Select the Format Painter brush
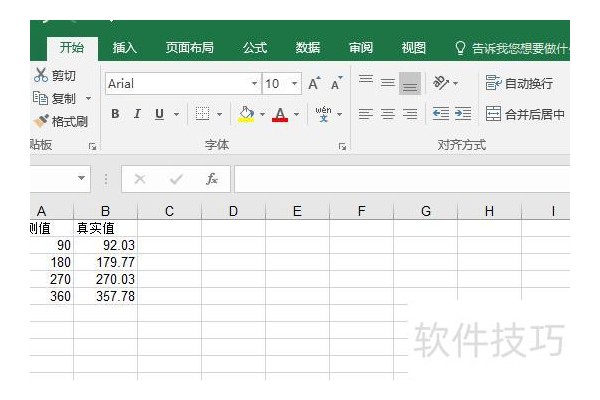 click(x=41, y=121)
